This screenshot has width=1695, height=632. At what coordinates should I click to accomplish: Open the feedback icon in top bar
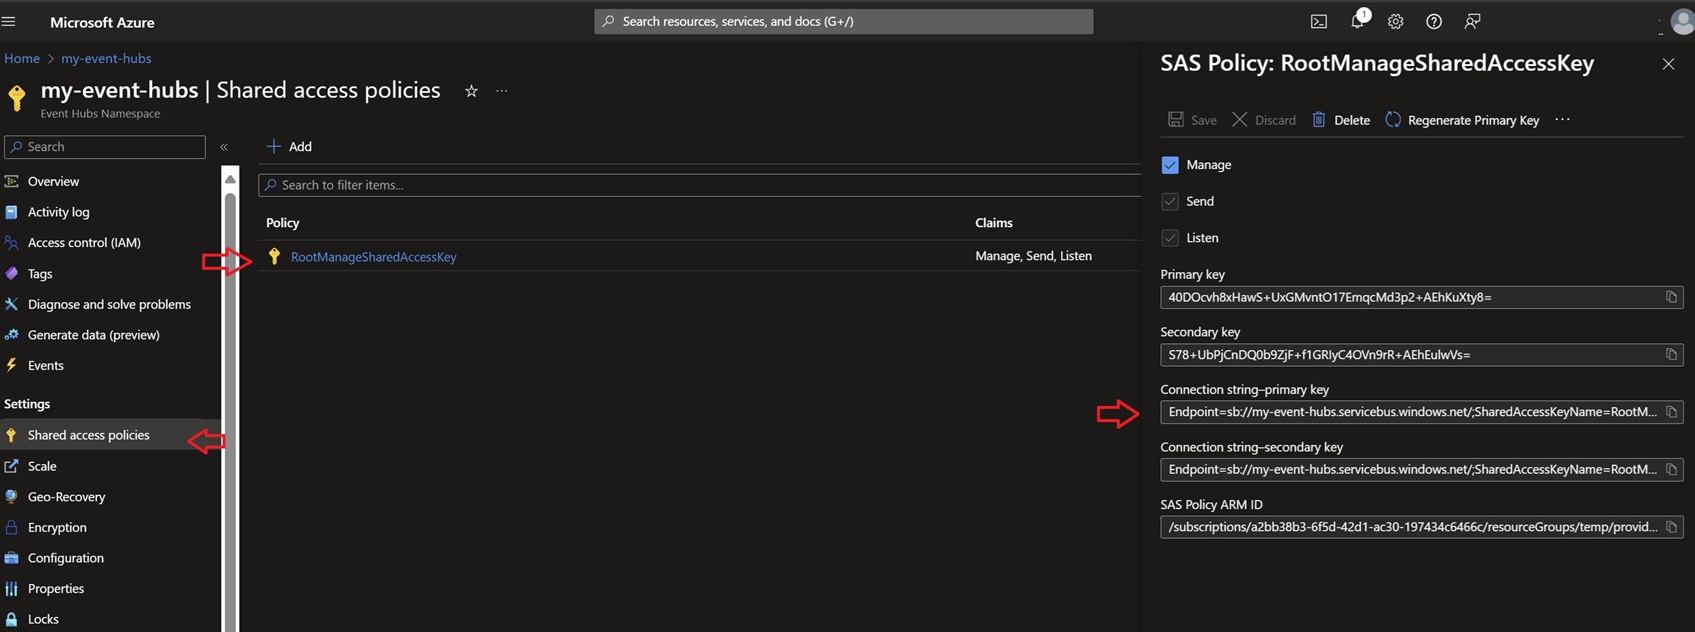click(1472, 21)
